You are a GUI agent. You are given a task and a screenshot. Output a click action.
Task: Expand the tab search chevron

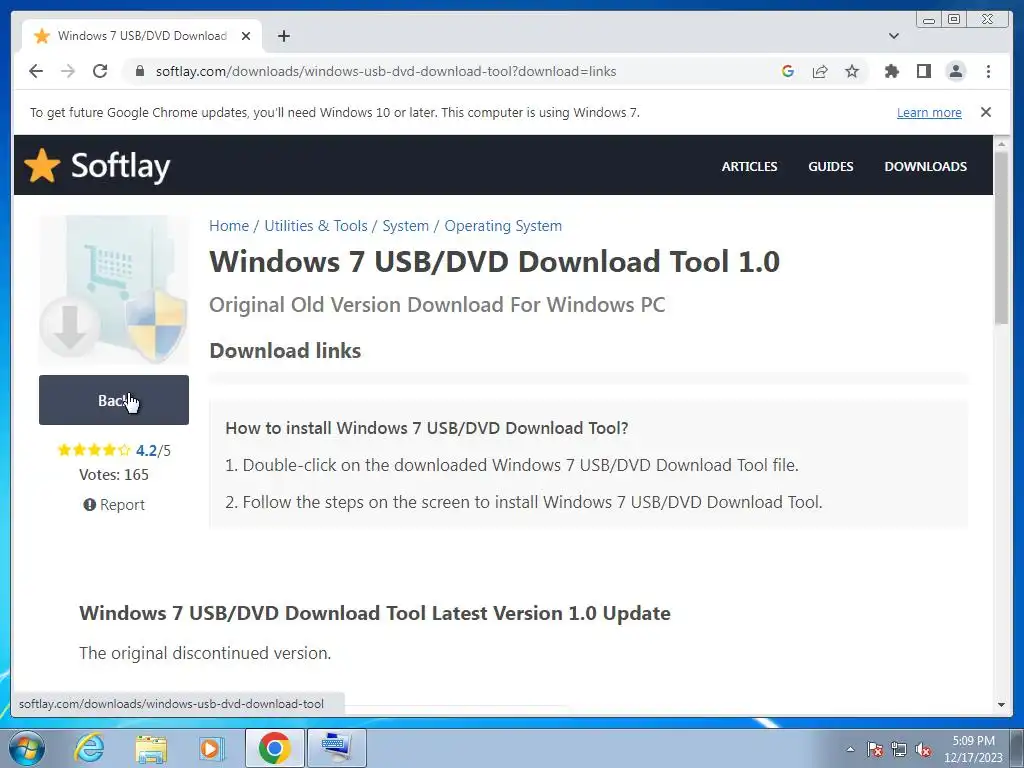(894, 36)
